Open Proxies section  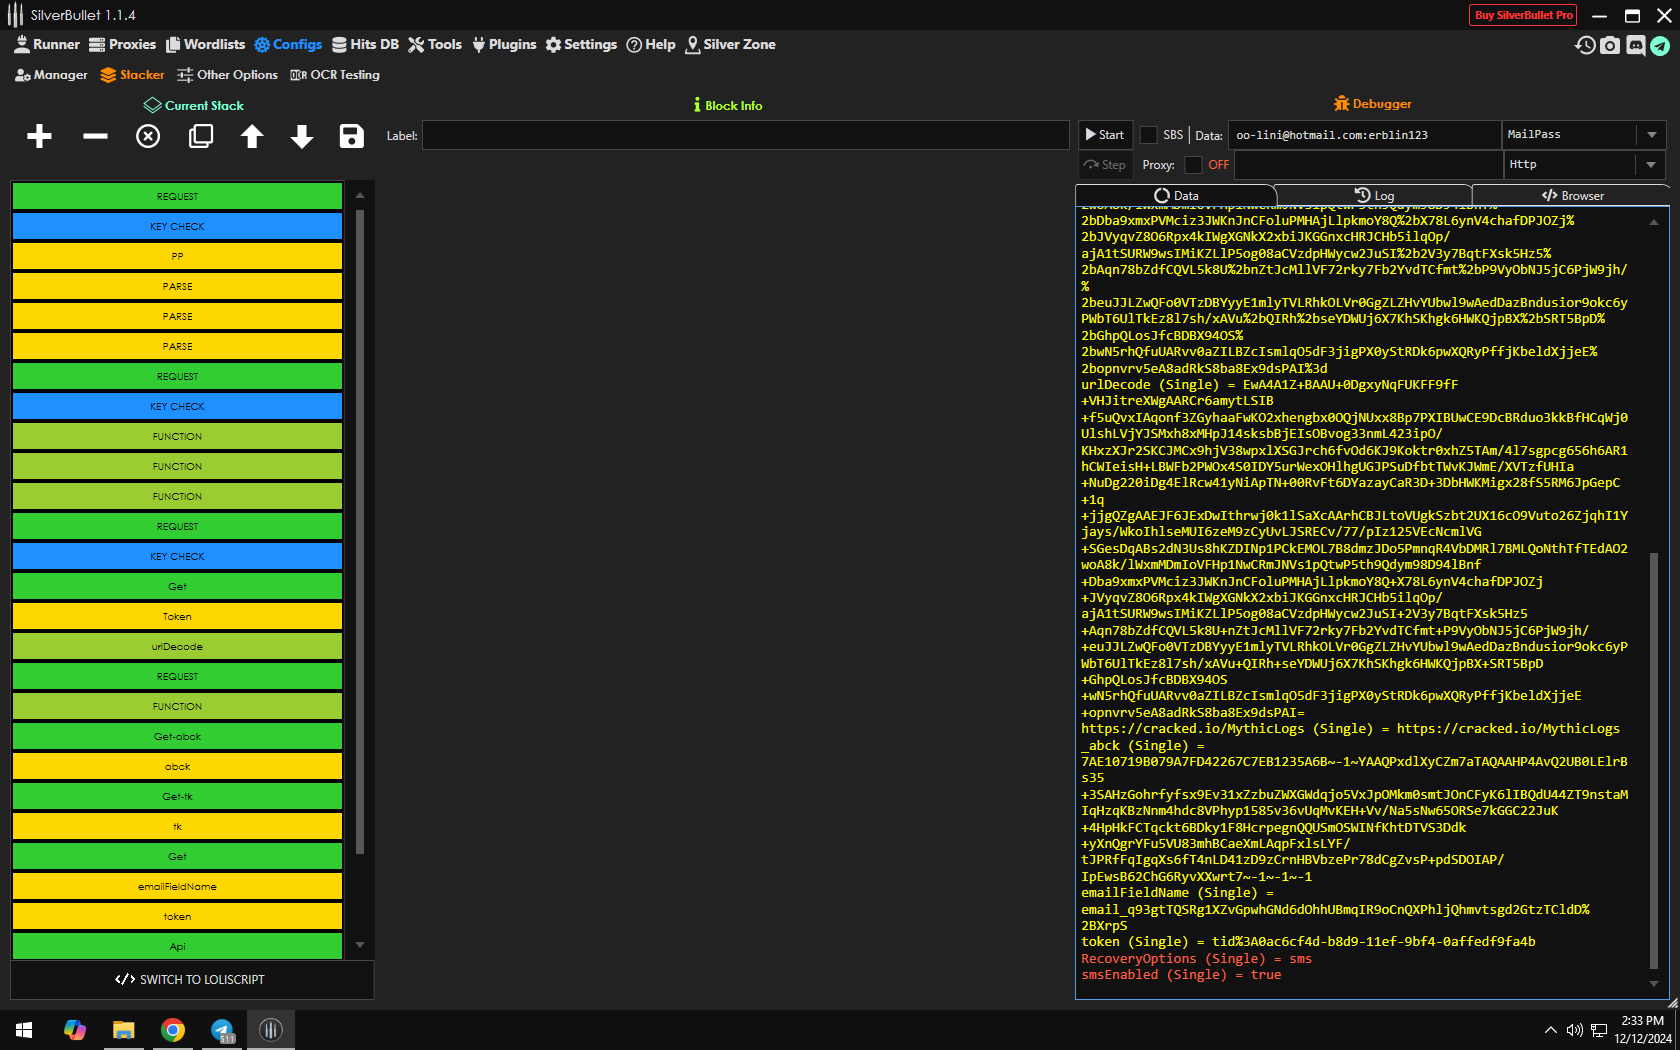coord(123,44)
